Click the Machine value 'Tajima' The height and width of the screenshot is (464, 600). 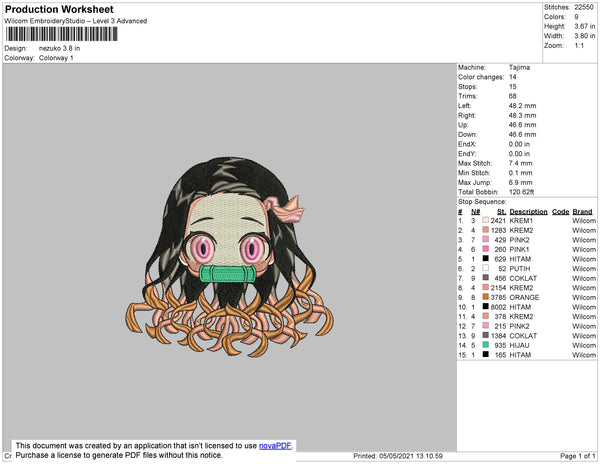point(519,67)
